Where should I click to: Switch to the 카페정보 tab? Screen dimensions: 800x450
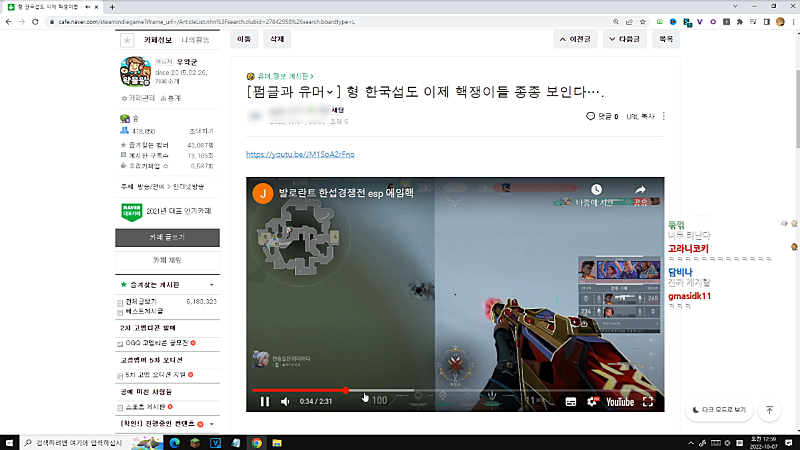(158, 40)
